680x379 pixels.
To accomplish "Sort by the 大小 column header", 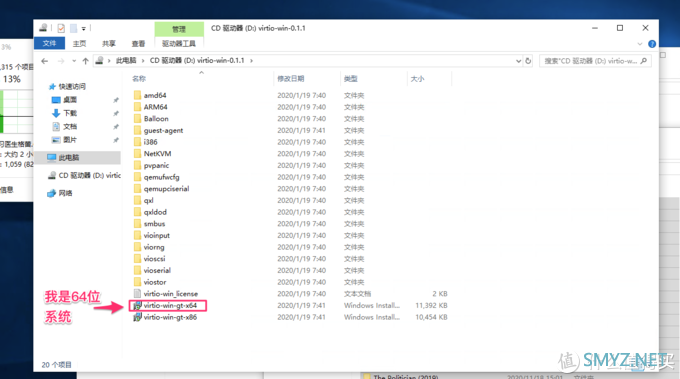I will point(417,78).
